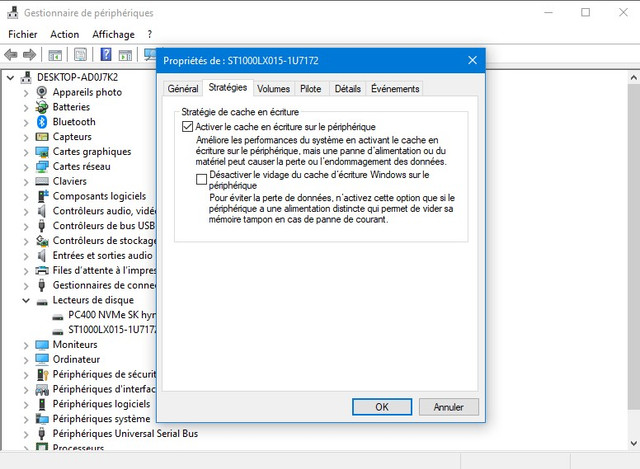Click the Back arrow toolbar icon
The width and height of the screenshot is (640, 469).
[11, 54]
